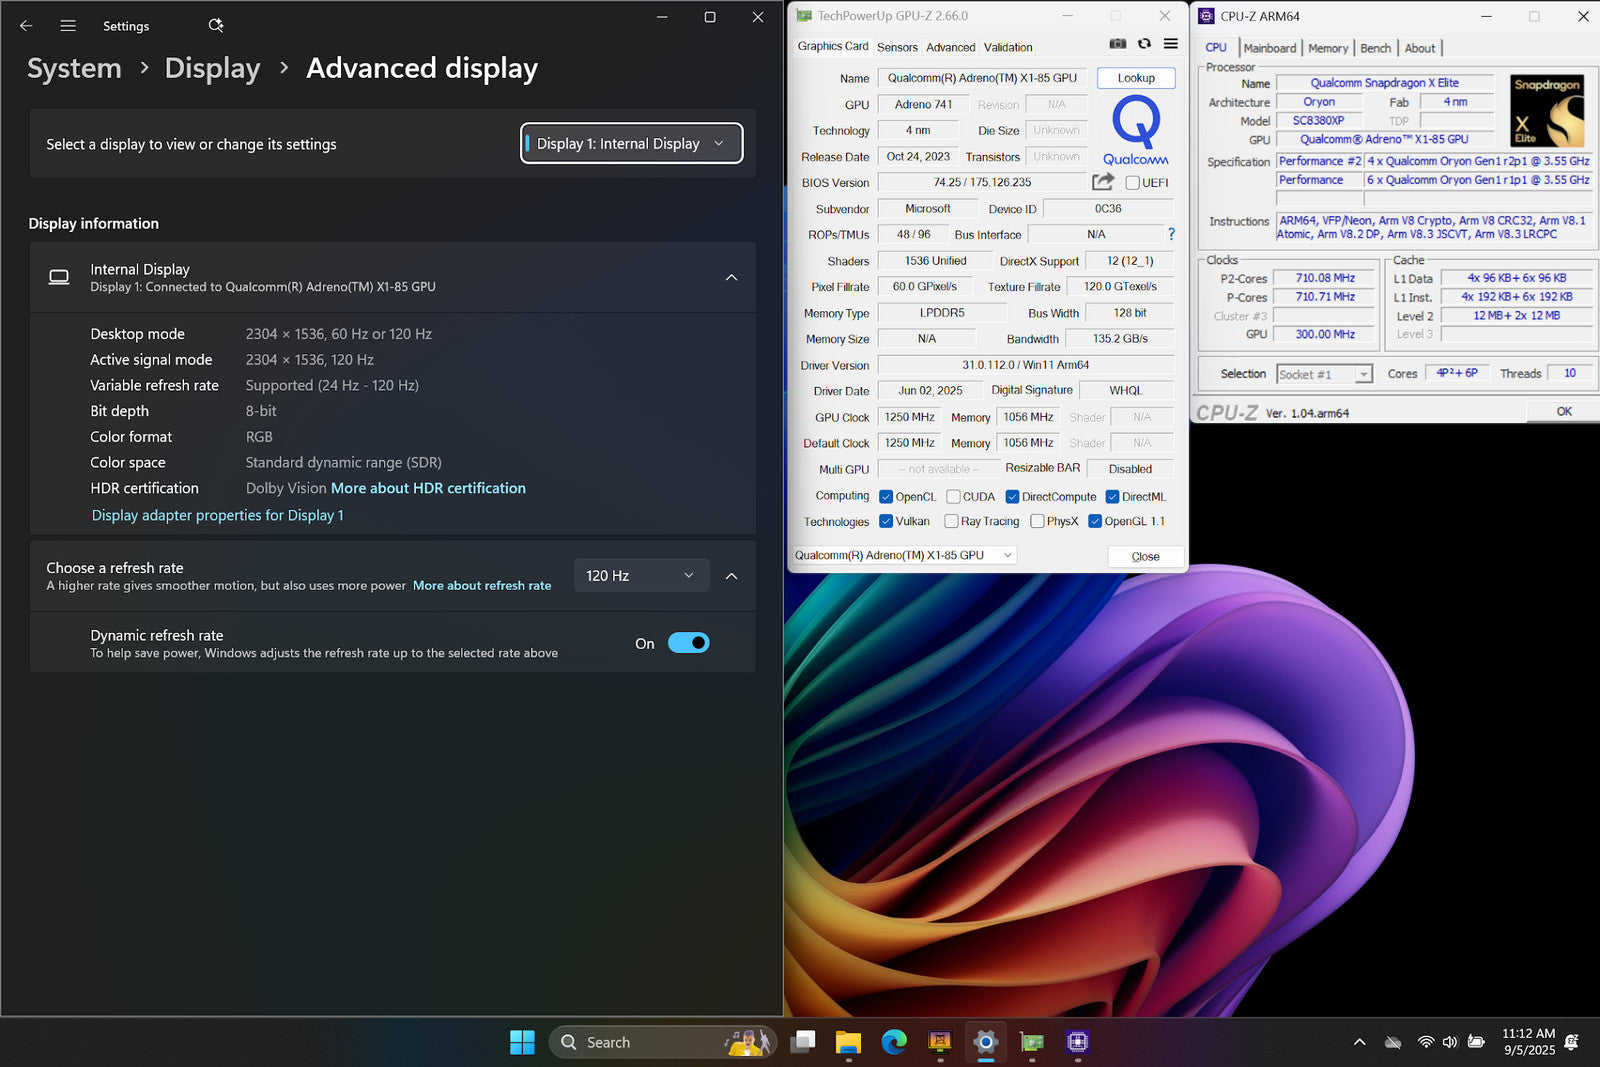
Task: Open the Mainboard tab in CPU-Z
Action: 1270,48
